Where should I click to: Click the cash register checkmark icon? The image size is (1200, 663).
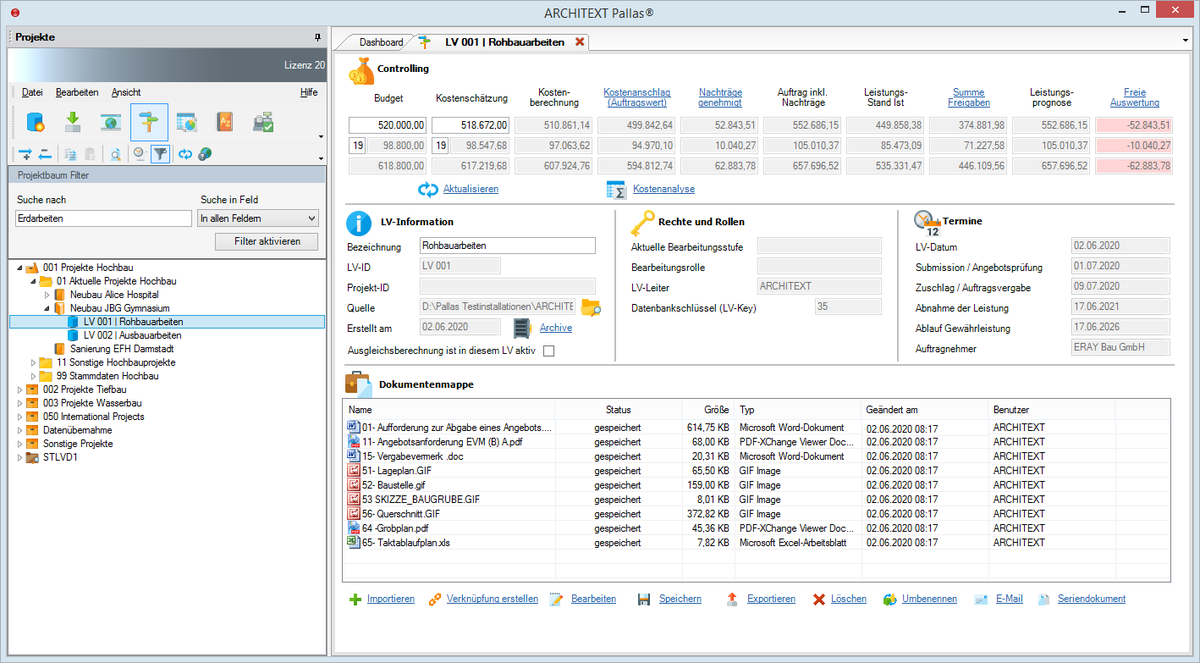263,122
